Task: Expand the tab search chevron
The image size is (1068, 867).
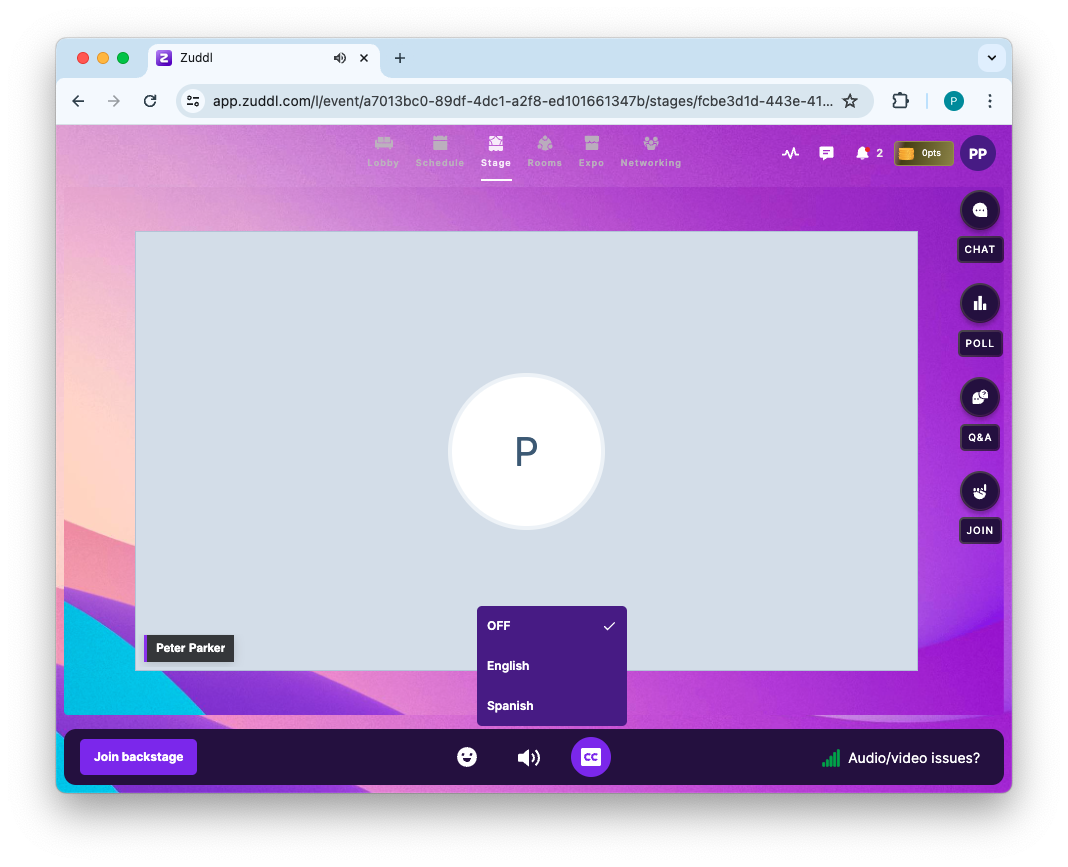Action: pyautogui.click(x=992, y=58)
